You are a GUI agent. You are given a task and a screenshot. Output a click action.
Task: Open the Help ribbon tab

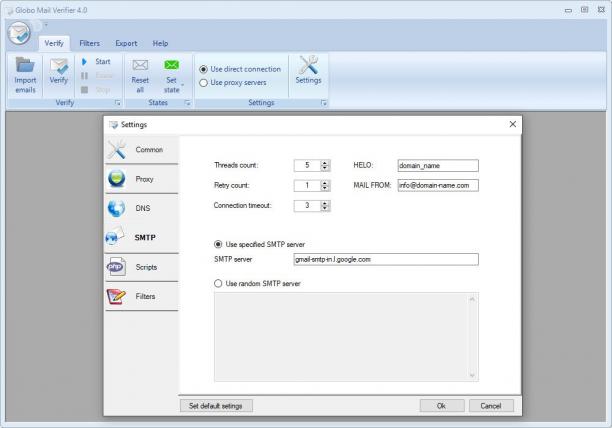(x=160, y=43)
